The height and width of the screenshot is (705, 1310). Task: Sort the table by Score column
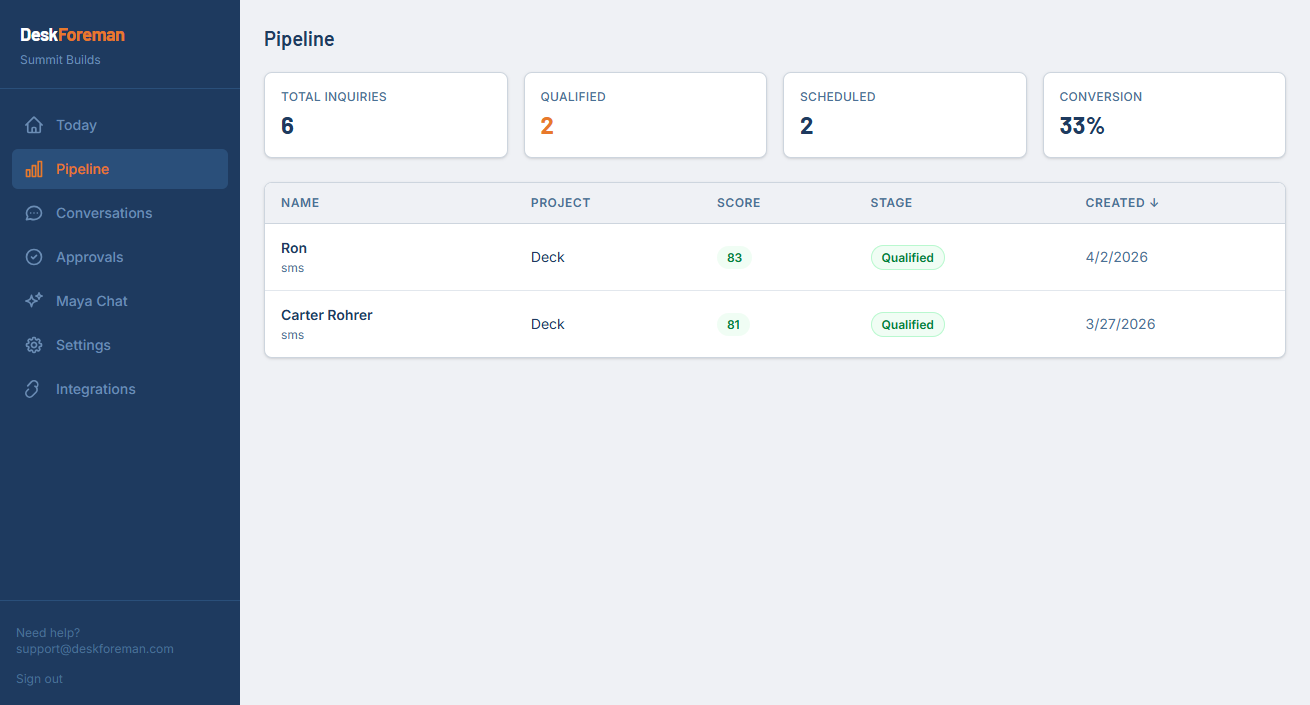tap(738, 203)
